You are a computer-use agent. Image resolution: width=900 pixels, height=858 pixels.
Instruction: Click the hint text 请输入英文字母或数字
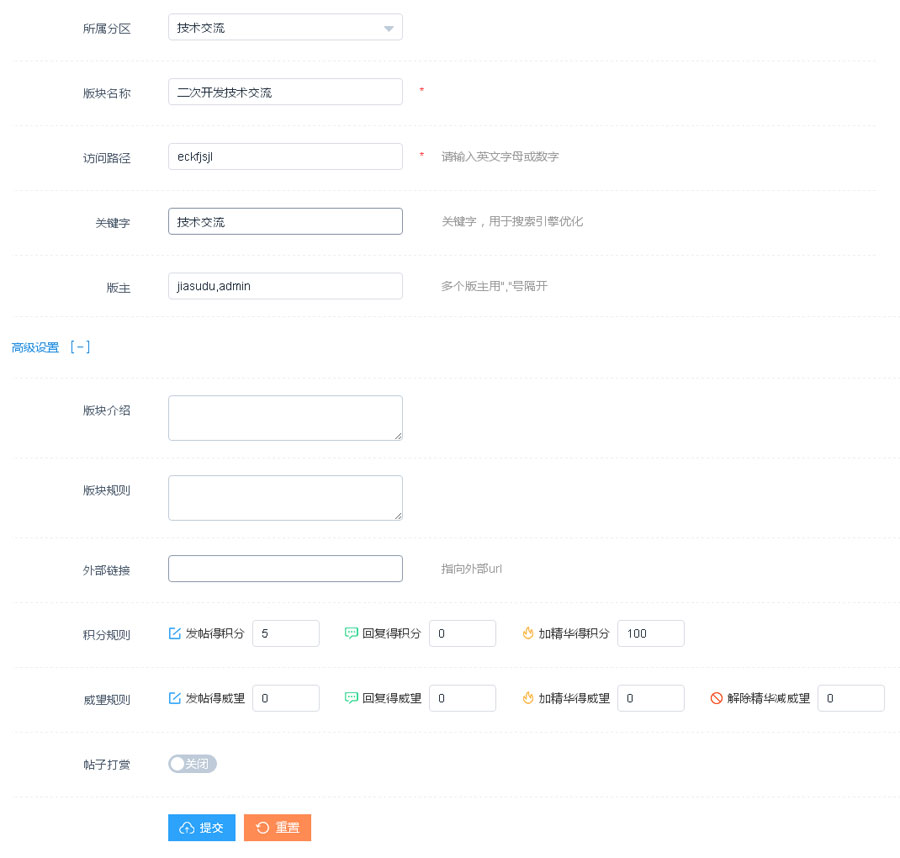tap(499, 157)
